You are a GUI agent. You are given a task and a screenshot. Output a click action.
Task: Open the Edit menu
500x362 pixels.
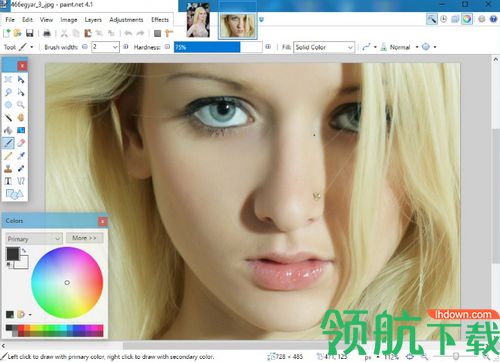point(27,20)
